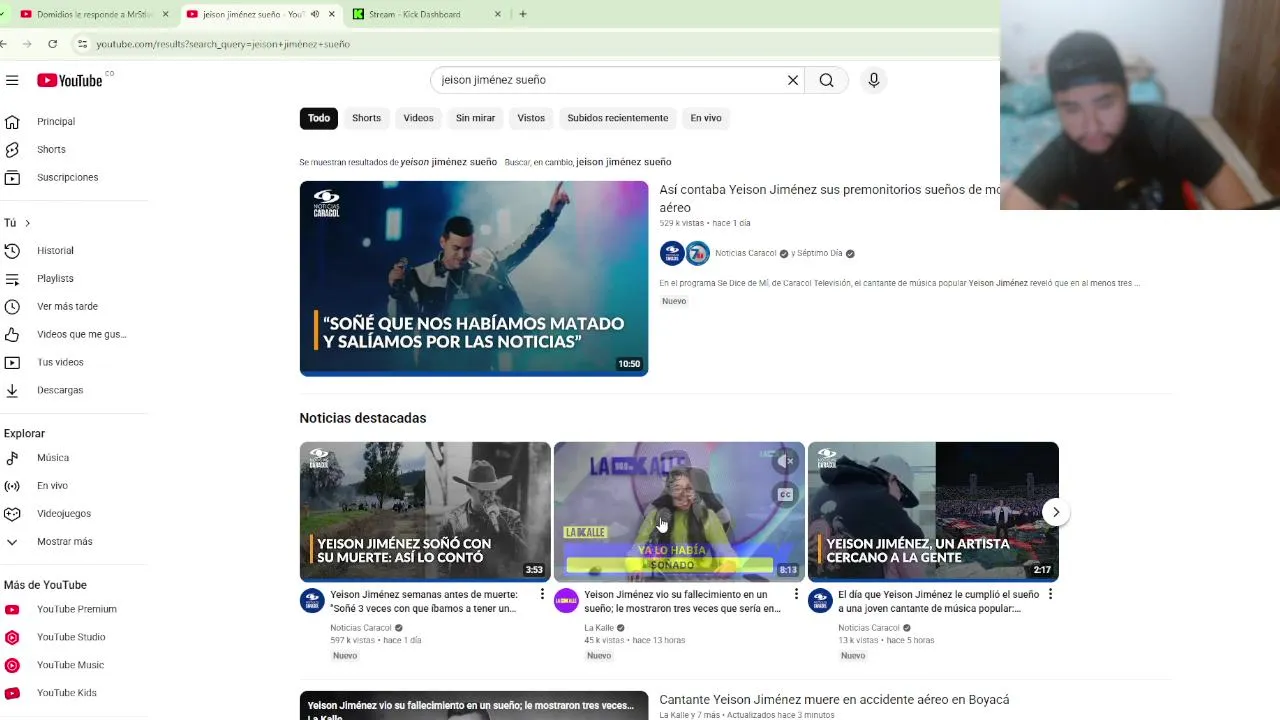The width and height of the screenshot is (1280, 720).
Task: Select the Shorts filter chip
Action: point(366,118)
